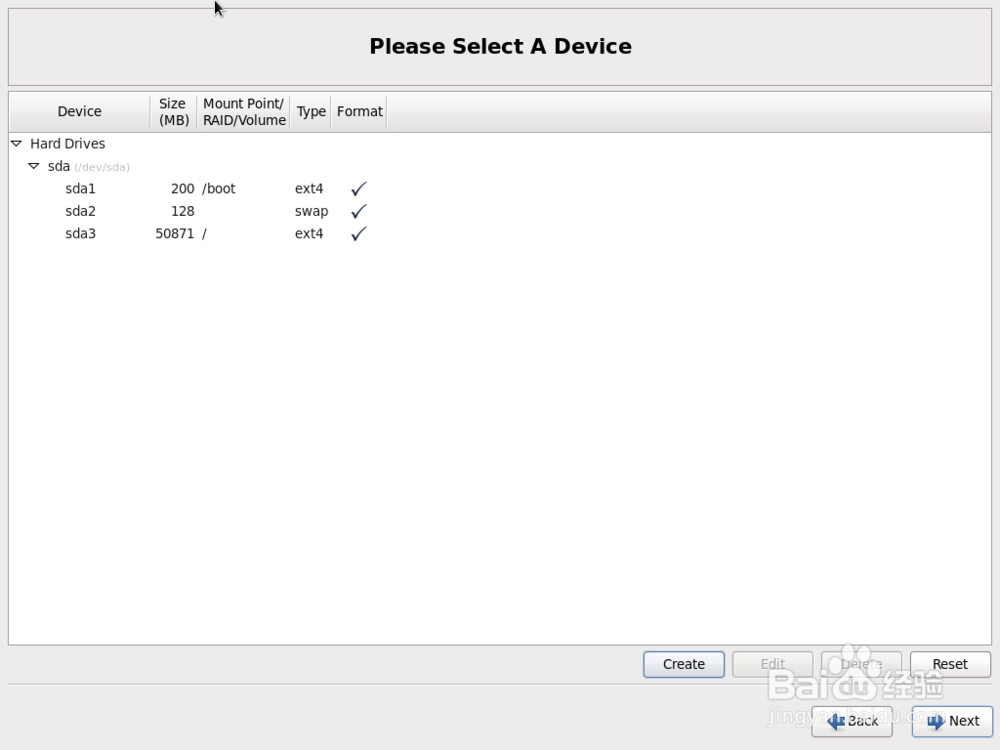This screenshot has width=1000, height=750.
Task: Click the 128 size value
Action: coord(182,211)
